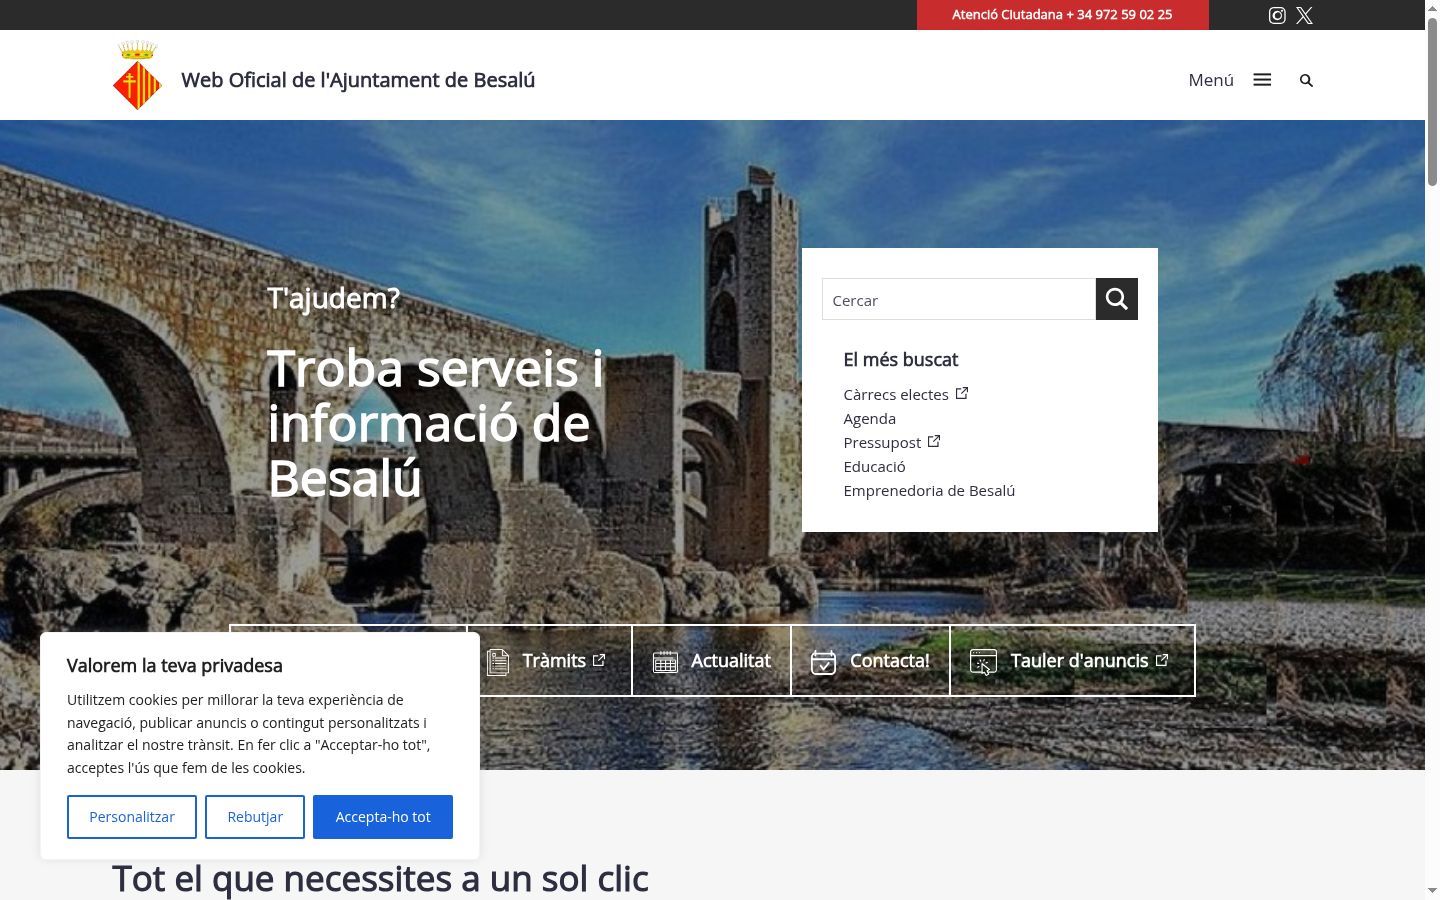The height and width of the screenshot is (900, 1440).
Task: Open the Contacta! section
Action: coord(871,660)
